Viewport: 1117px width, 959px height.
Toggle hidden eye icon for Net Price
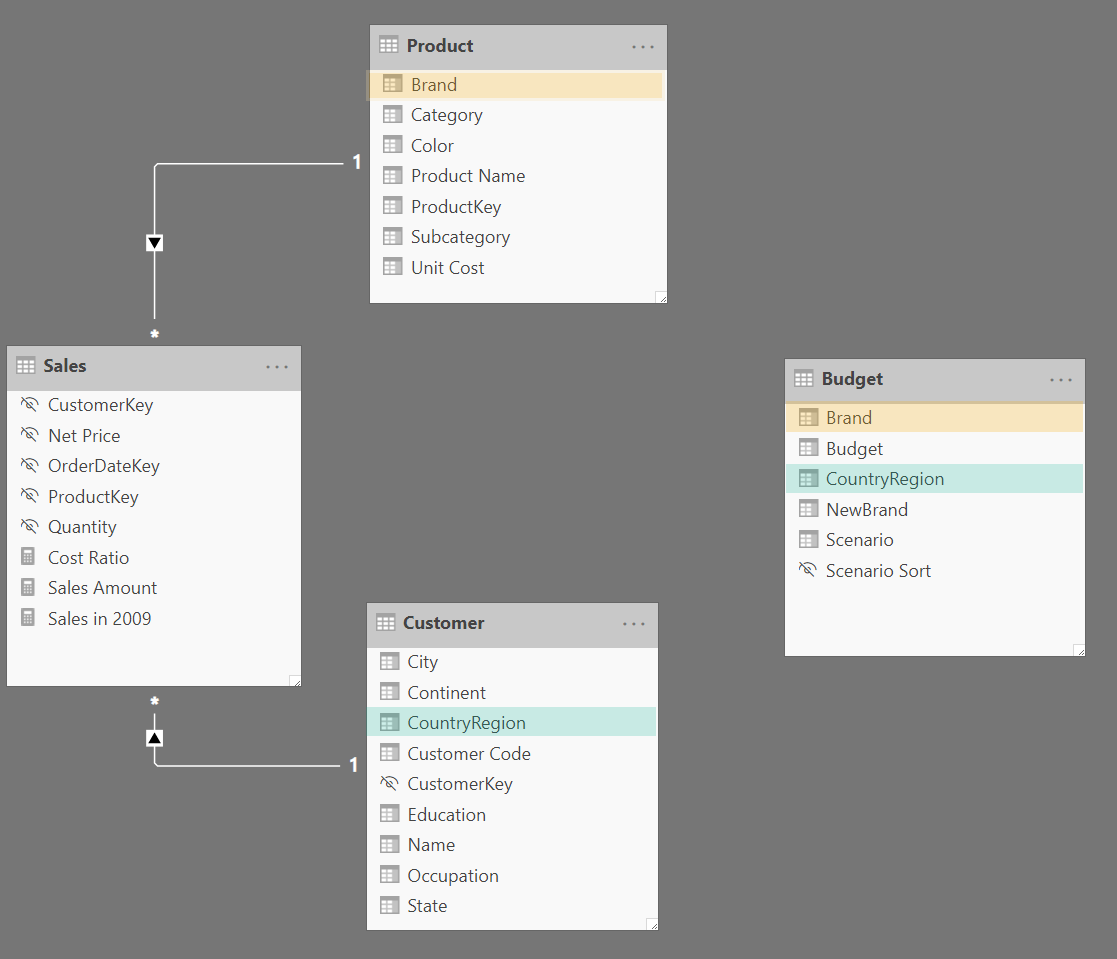click(x=28, y=436)
